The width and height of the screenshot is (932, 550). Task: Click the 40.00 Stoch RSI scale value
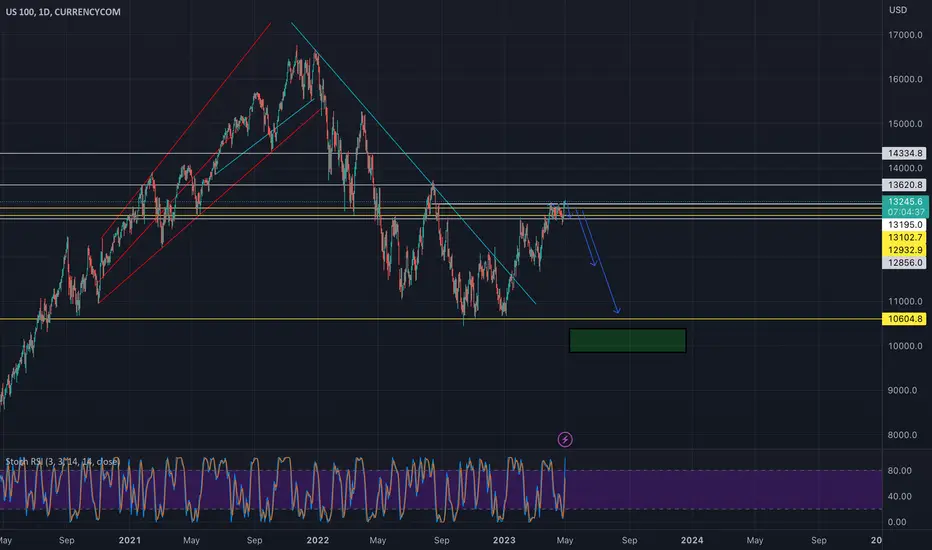[x=899, y=496]
